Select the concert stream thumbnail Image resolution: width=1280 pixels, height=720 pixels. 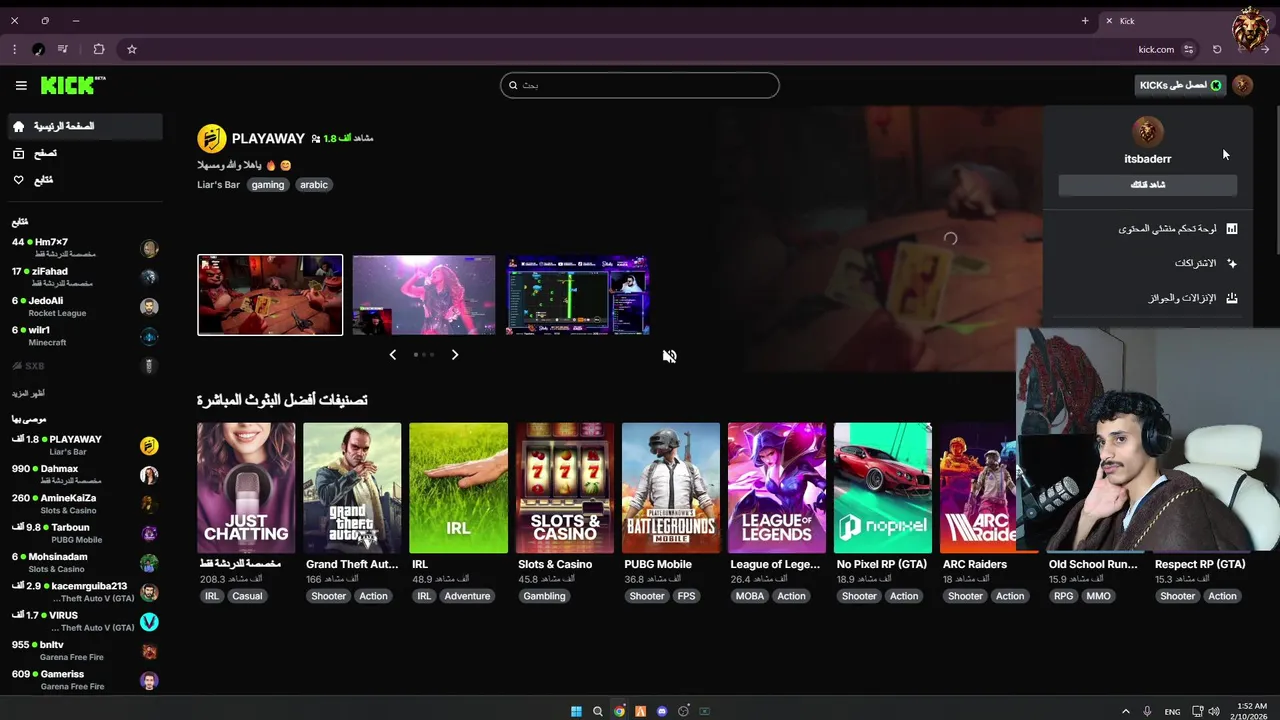click(424, 295)
